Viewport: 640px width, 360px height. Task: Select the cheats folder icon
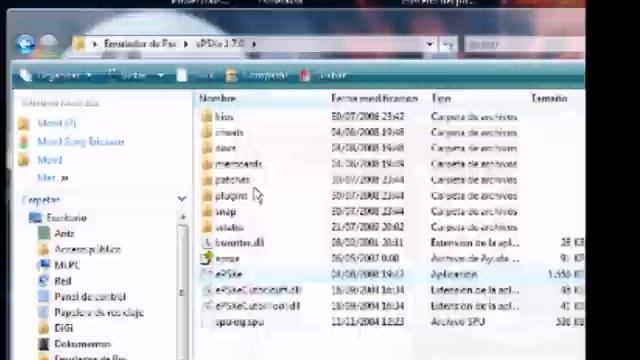coord(207,133)
